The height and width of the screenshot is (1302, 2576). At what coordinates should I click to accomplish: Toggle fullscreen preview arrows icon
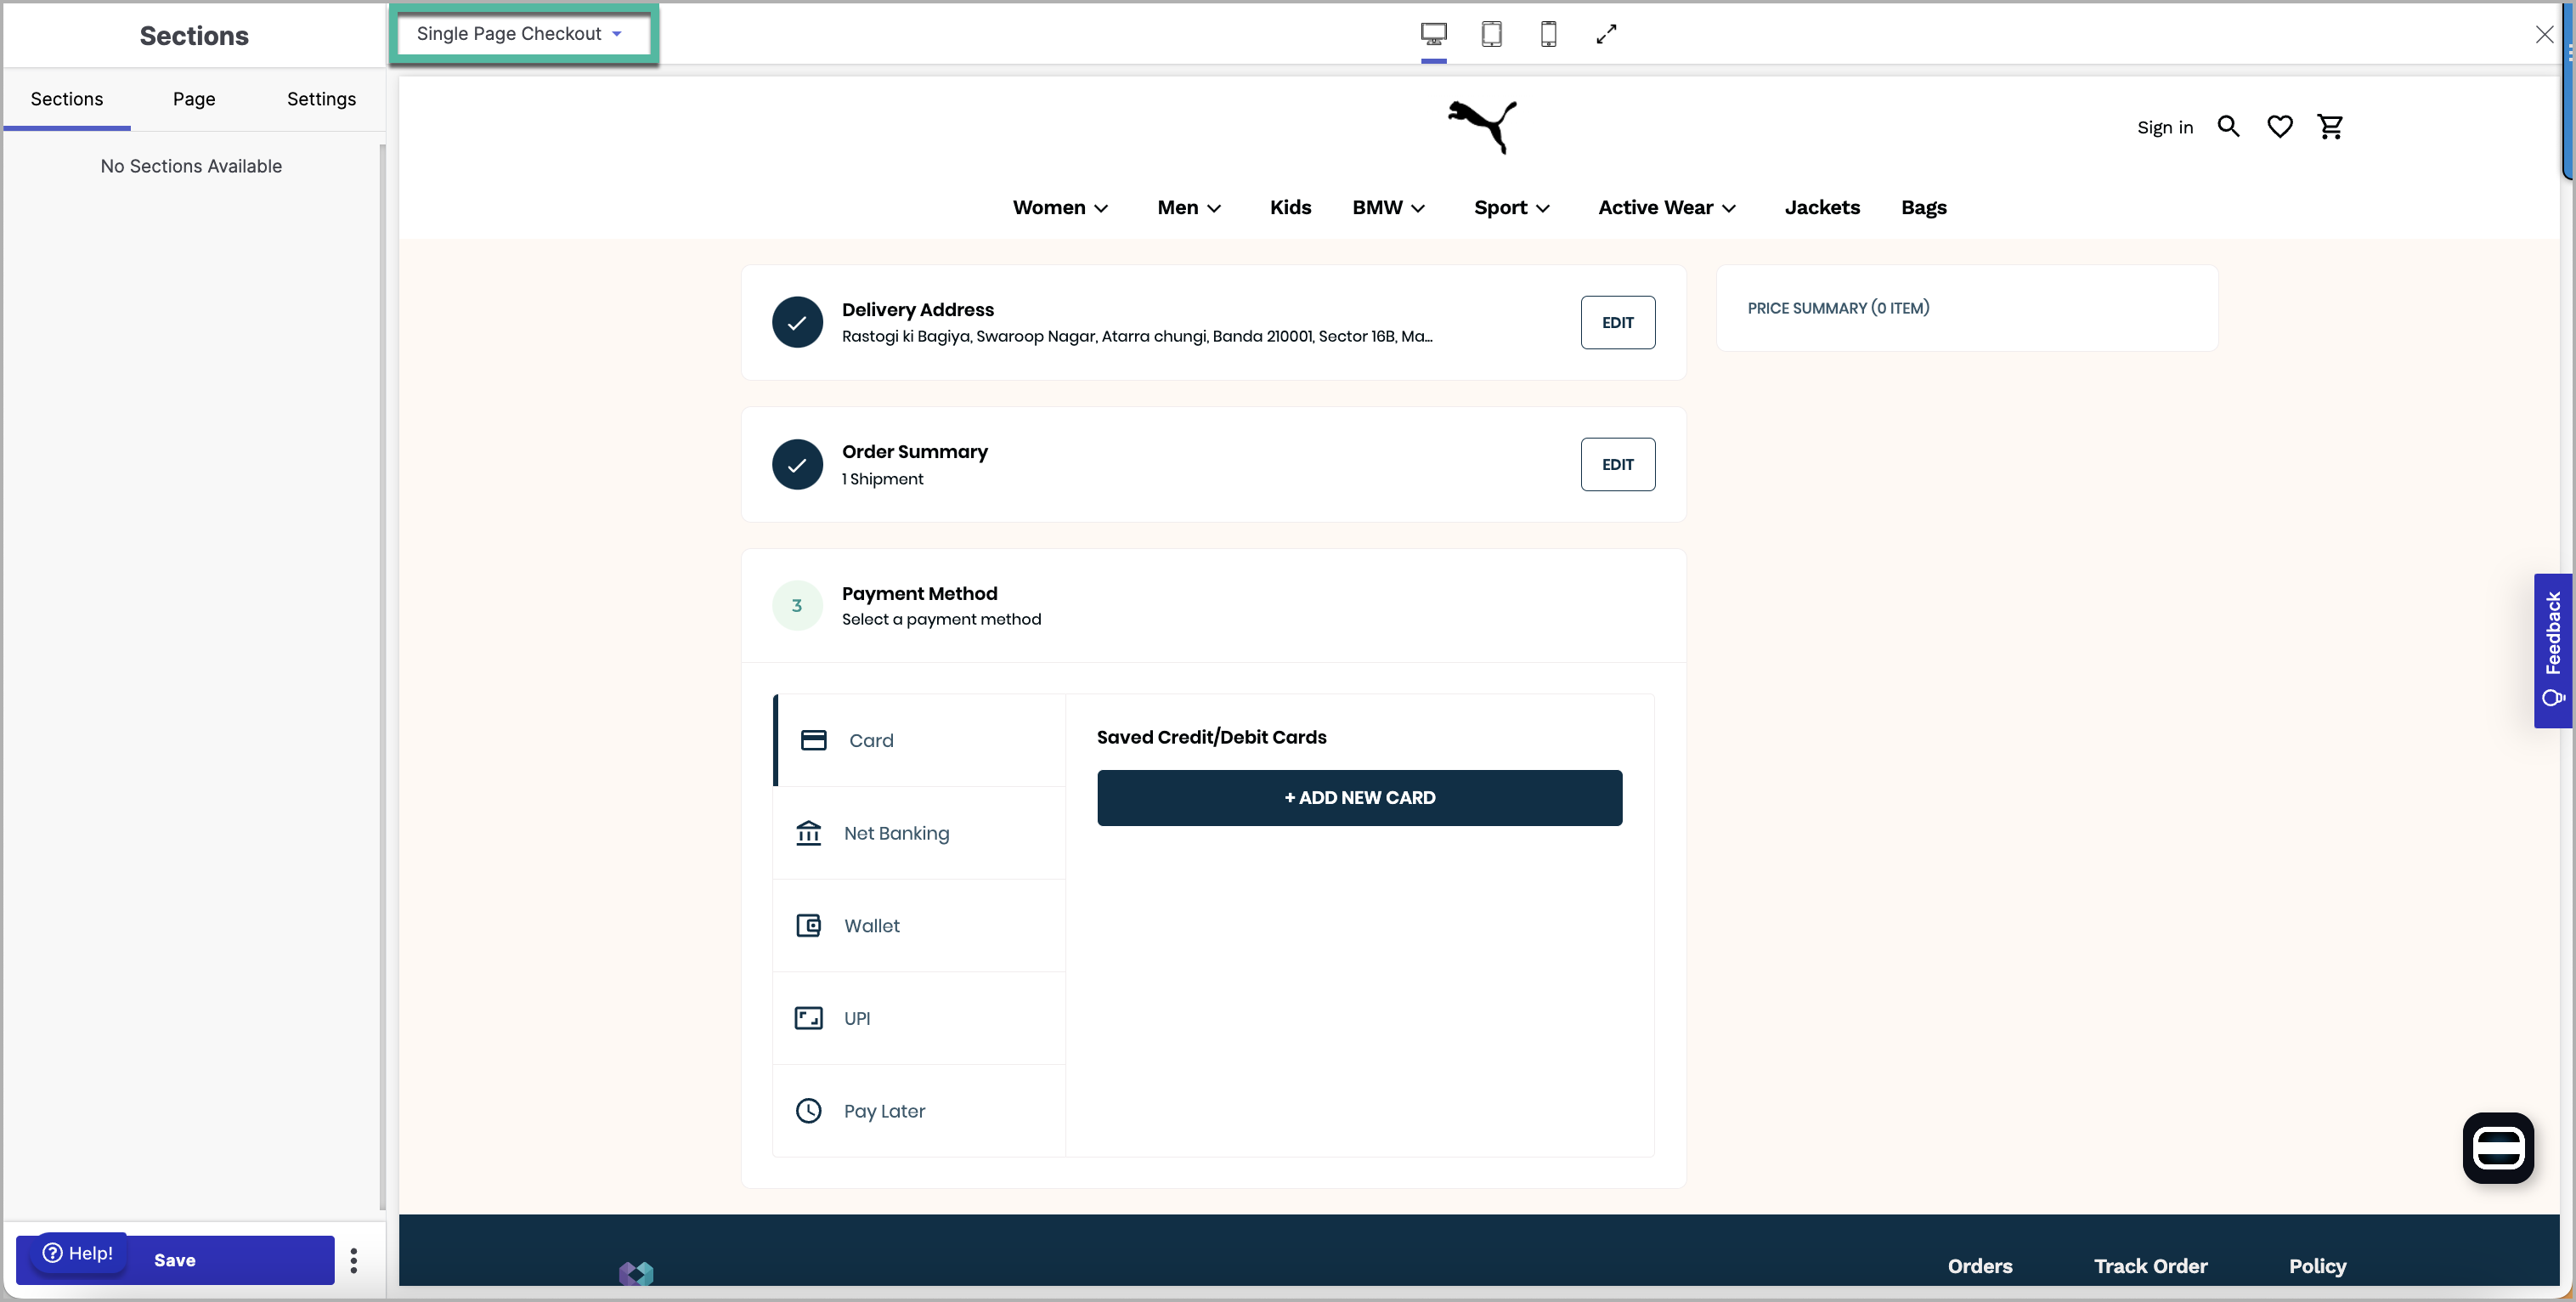point(1606,34)
